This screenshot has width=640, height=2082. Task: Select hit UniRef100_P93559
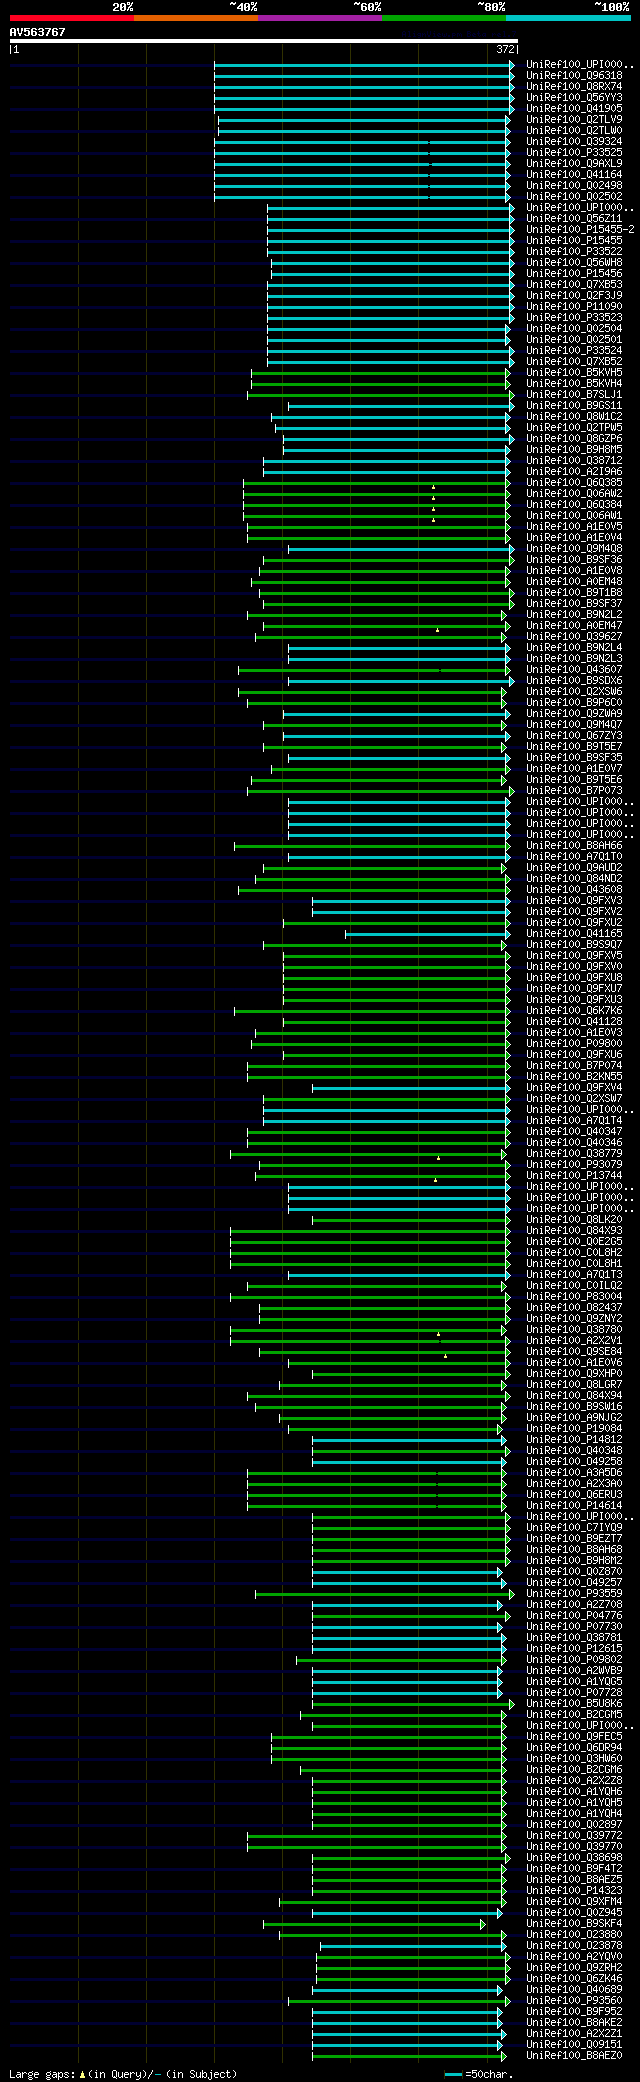pos(574,1593)
